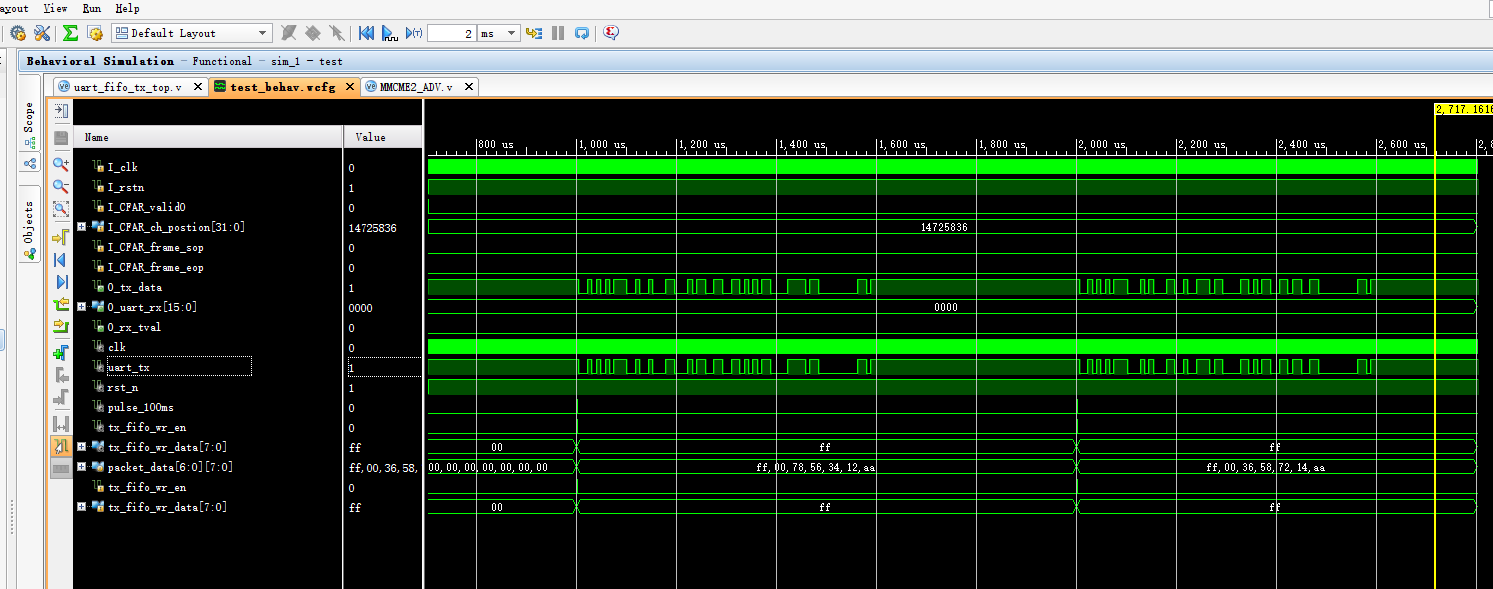Click the Zoom In waveform icon
The height and width of the screenshot is (589, 1493).
[61, 164]
